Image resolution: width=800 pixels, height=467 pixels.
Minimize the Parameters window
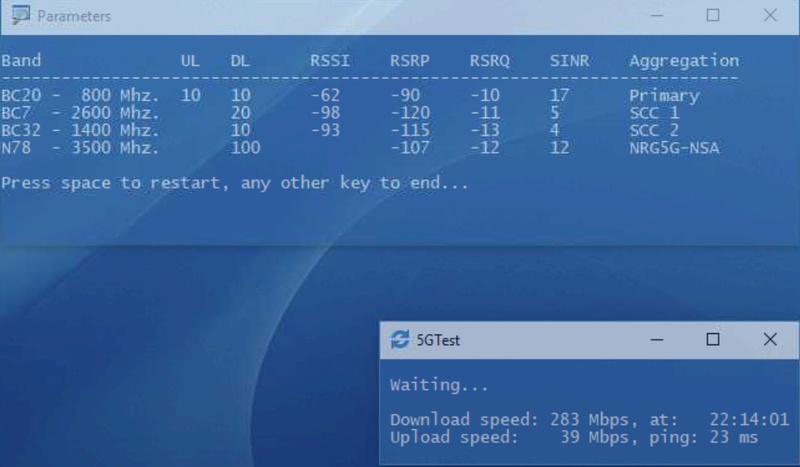[x=657, y=16]
